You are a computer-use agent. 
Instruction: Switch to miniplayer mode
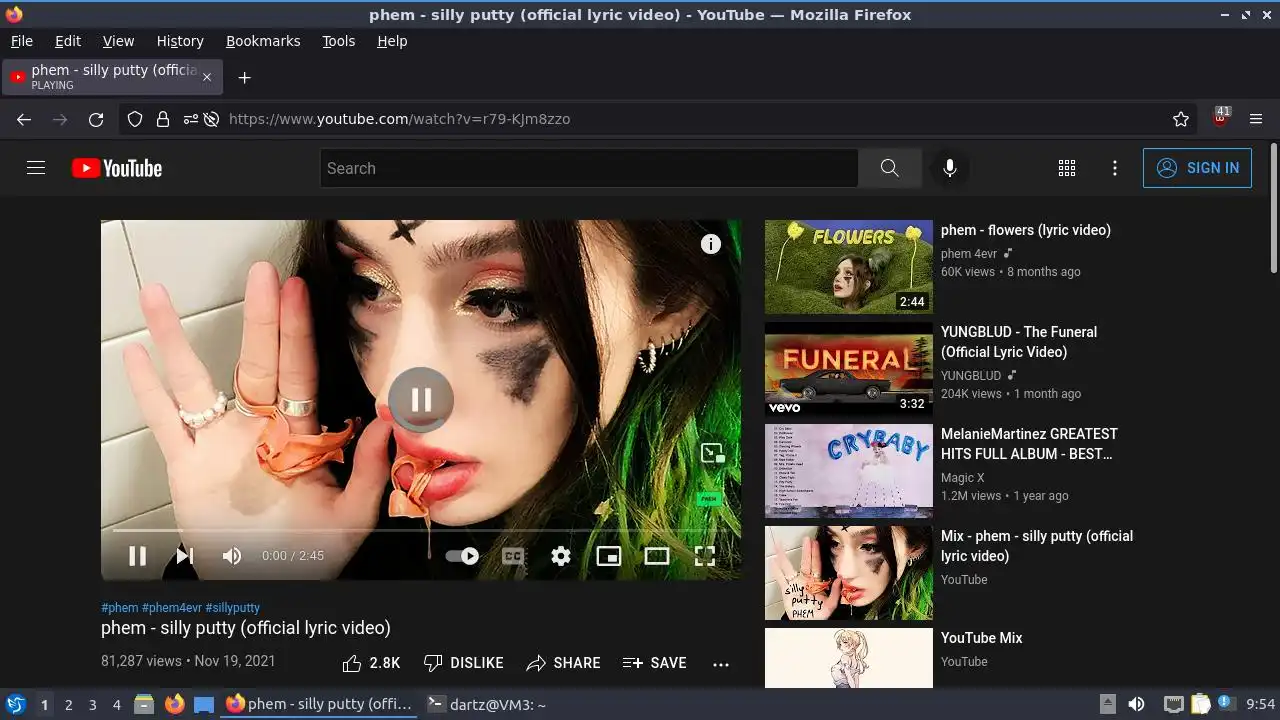609,556
